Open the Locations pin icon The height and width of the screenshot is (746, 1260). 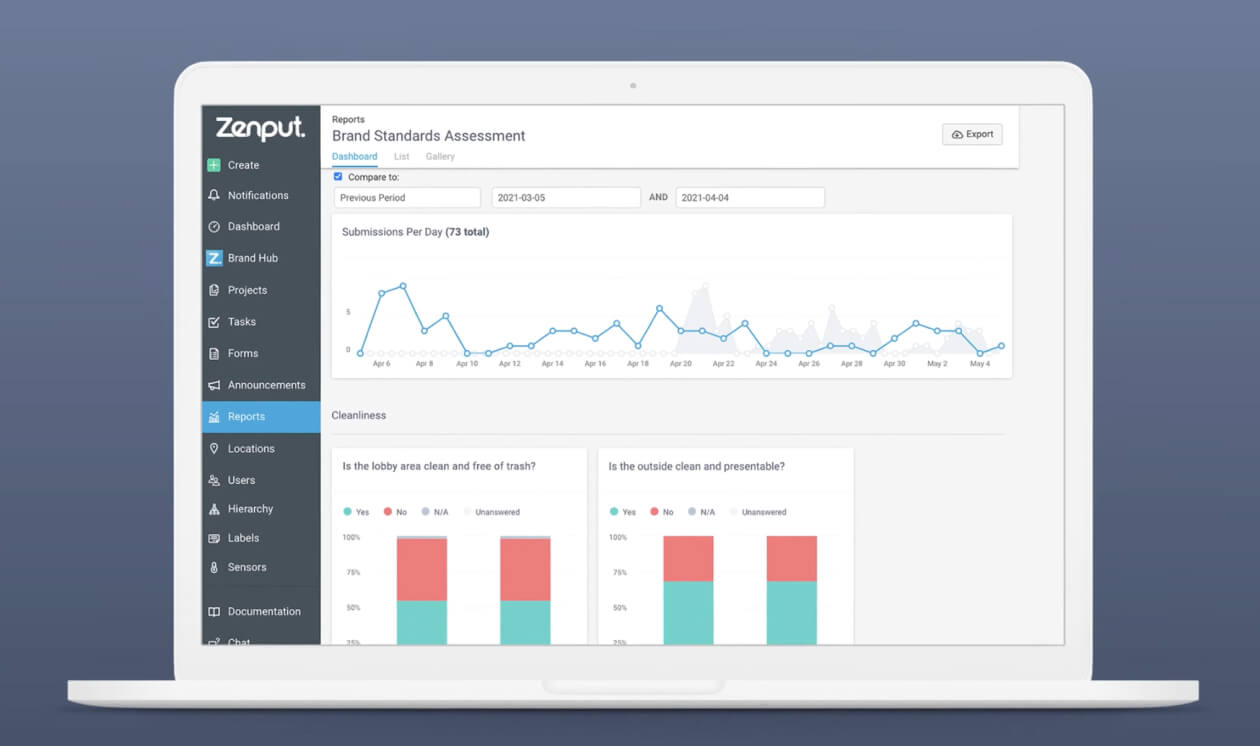coord(213,448)
